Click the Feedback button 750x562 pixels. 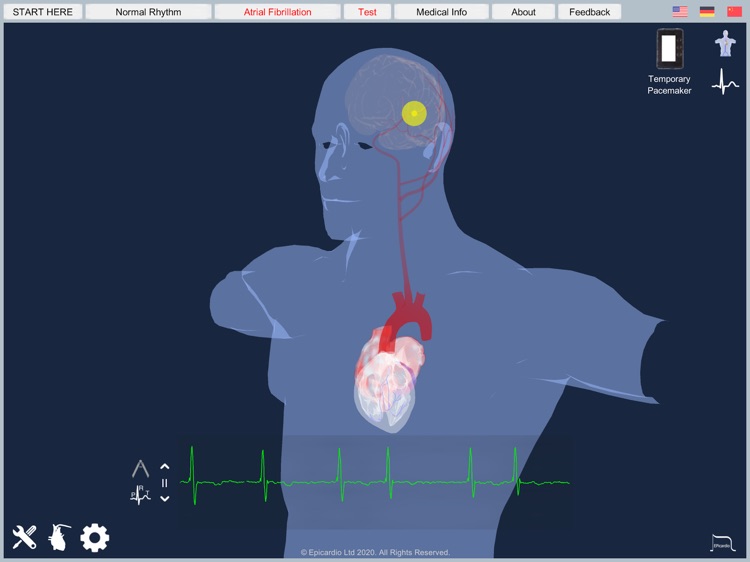pos(589,12)
